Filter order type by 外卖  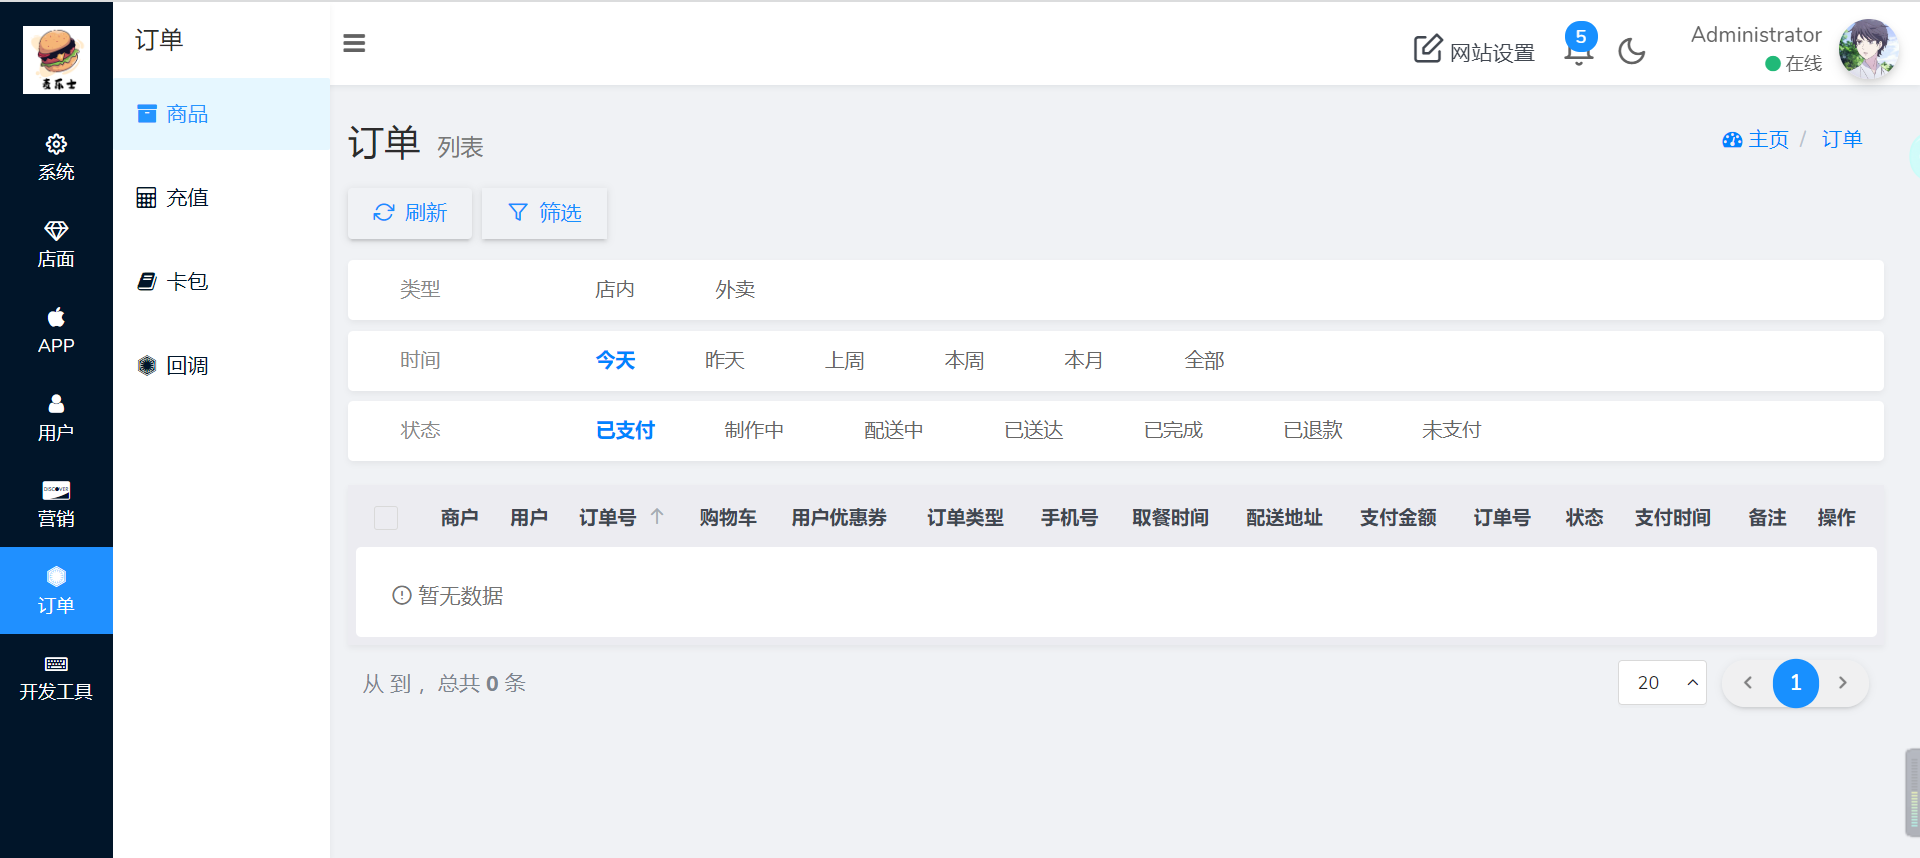click(x=735, y=290)
